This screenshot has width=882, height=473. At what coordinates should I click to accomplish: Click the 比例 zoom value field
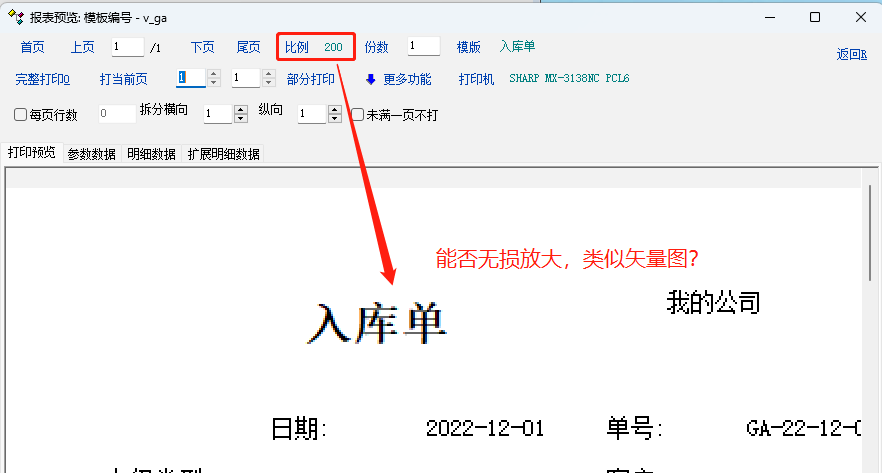pos(333,47)
